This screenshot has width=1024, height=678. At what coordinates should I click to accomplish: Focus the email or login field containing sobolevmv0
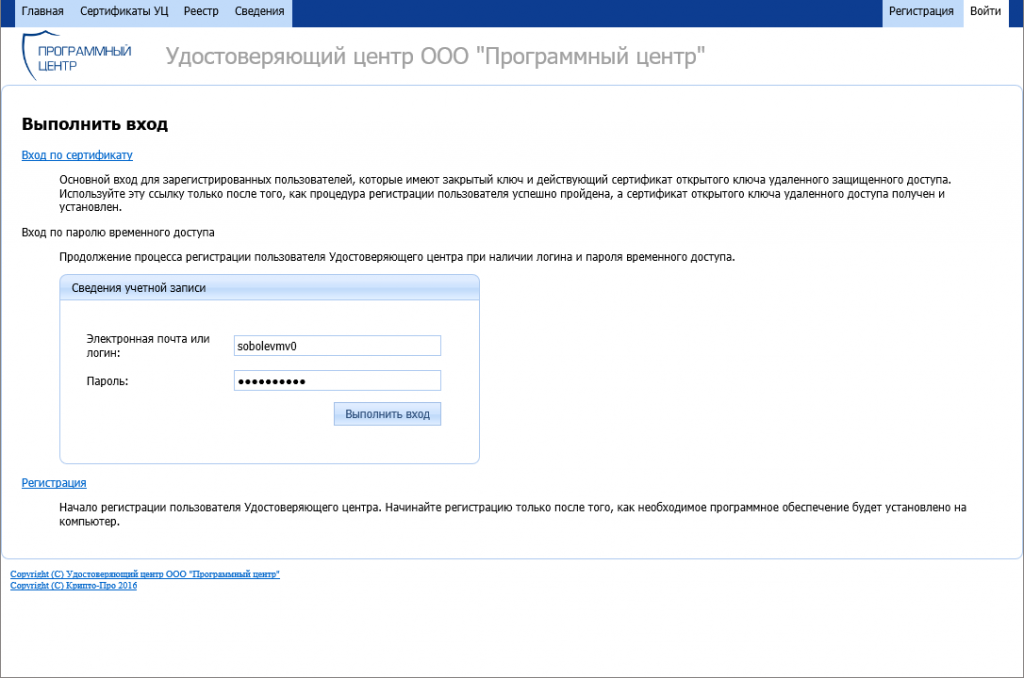point(337,345)
